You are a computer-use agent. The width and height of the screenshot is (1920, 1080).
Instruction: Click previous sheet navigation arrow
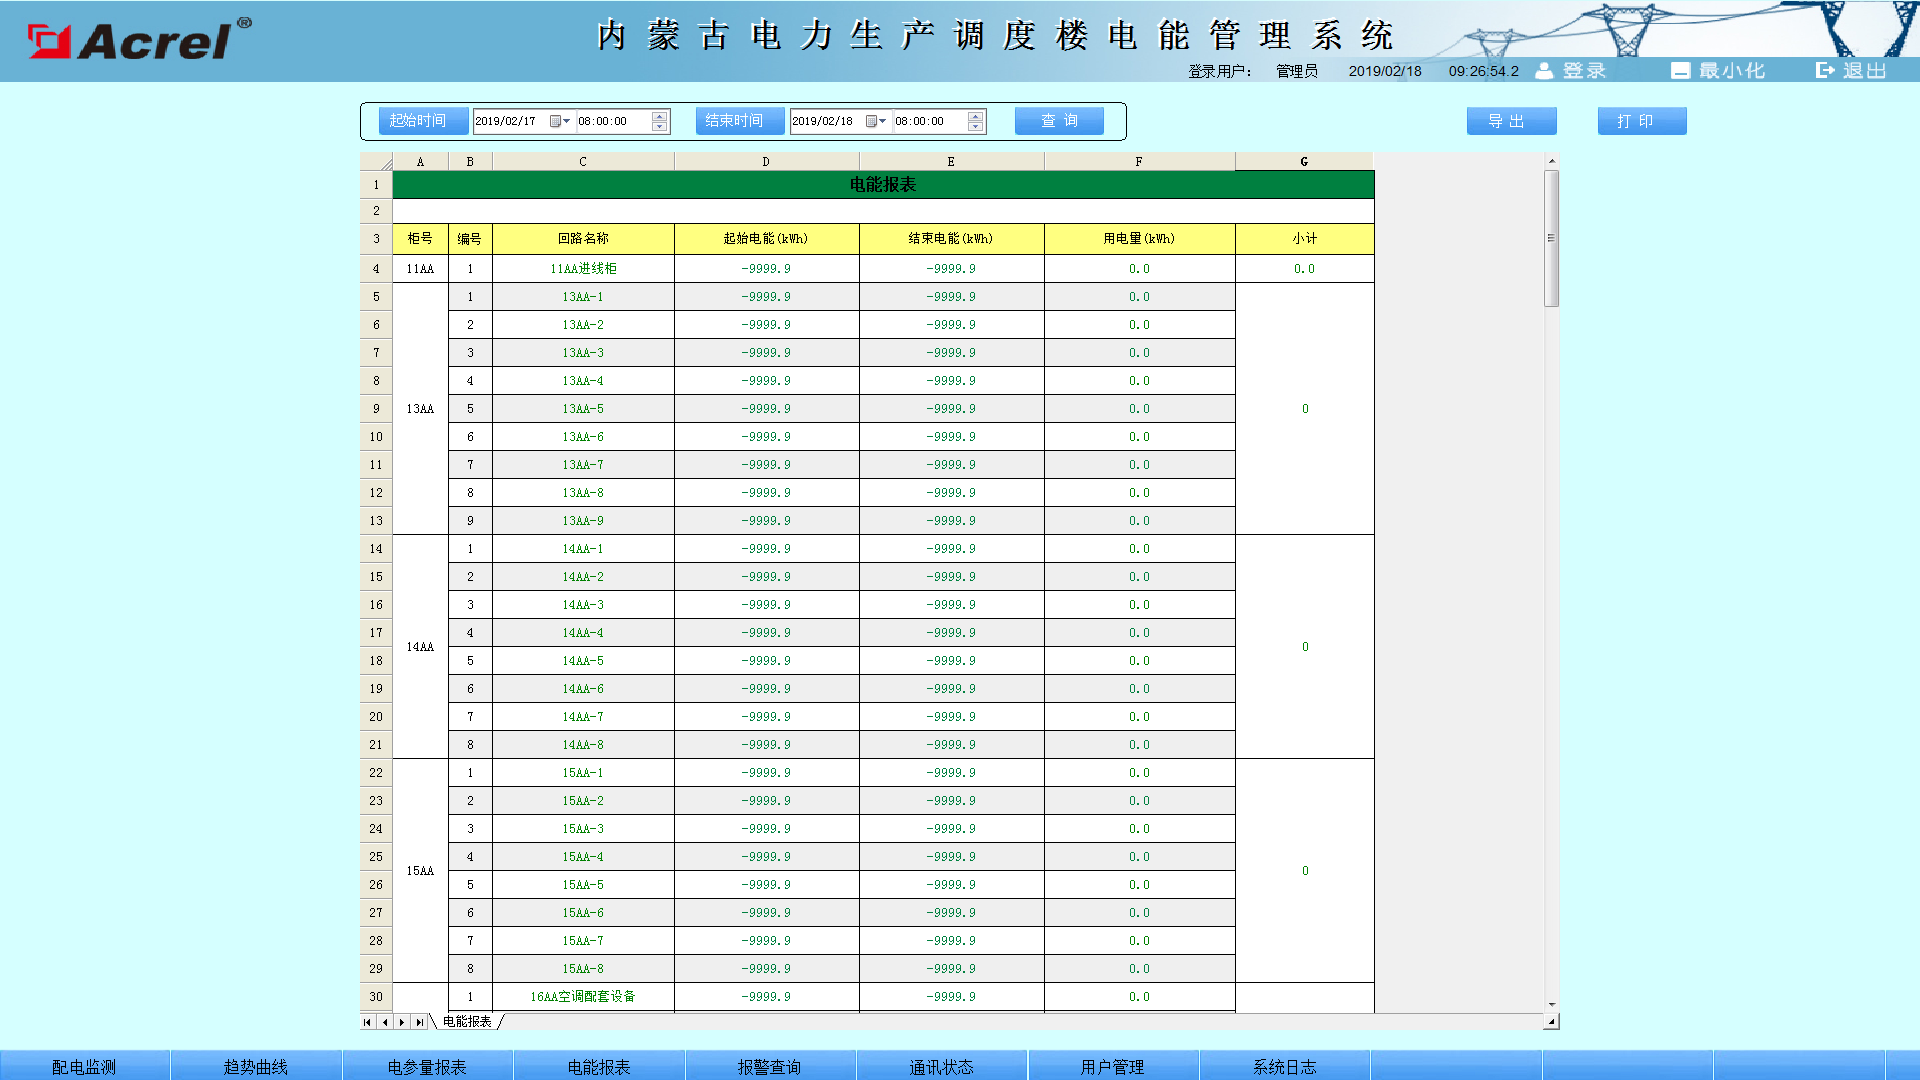point(385,1022)
